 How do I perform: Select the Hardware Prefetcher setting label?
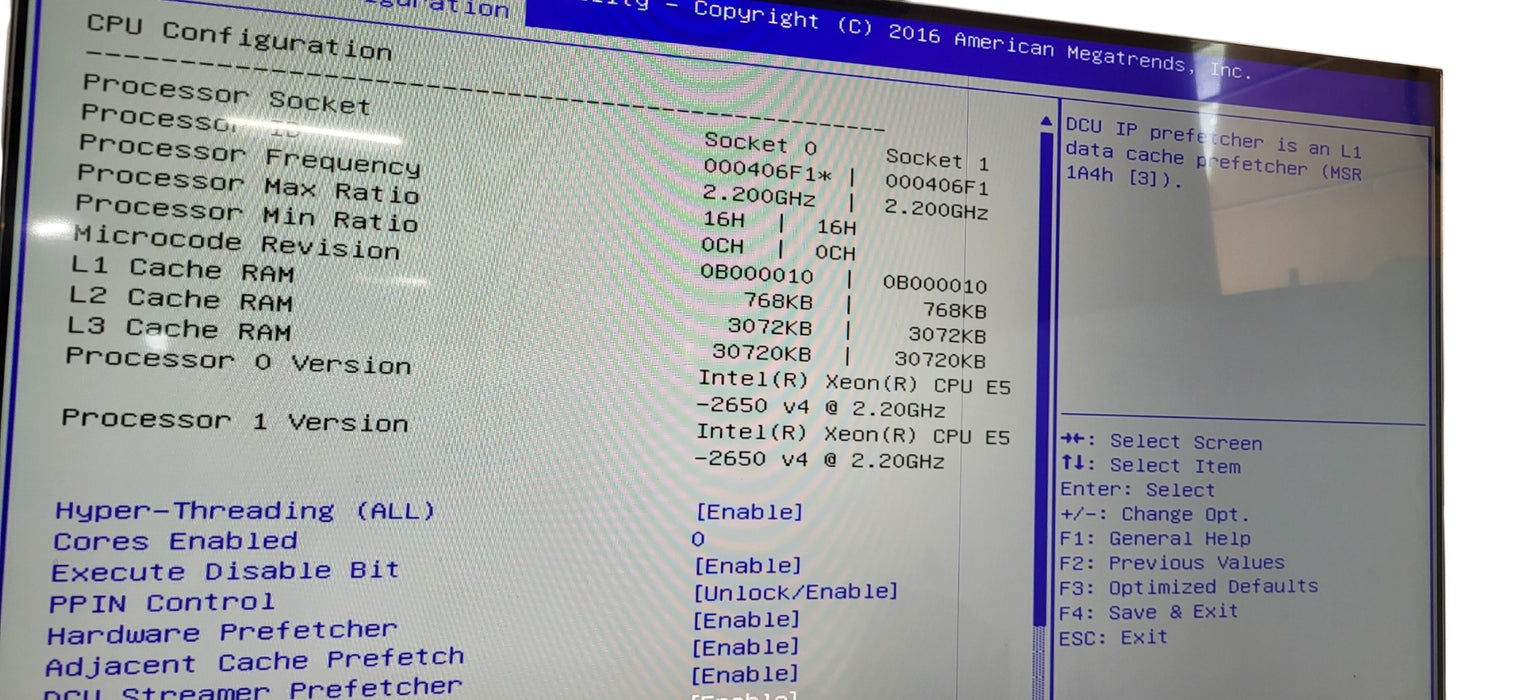click(222, 633)
